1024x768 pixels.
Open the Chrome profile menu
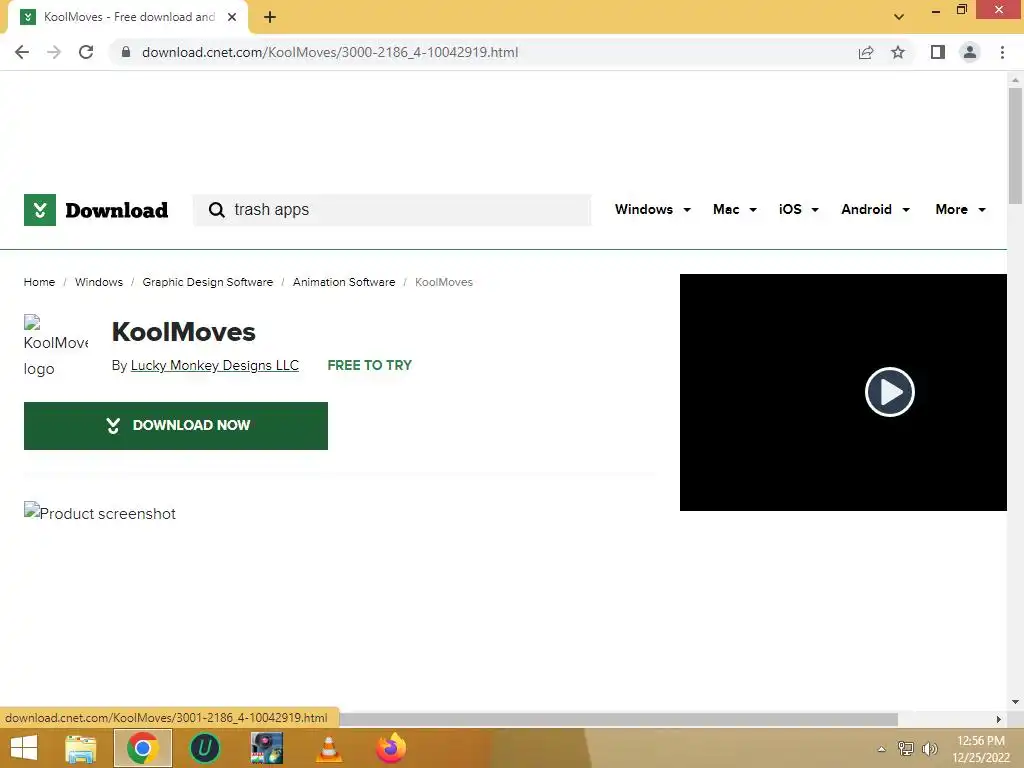tap(970, 52)
